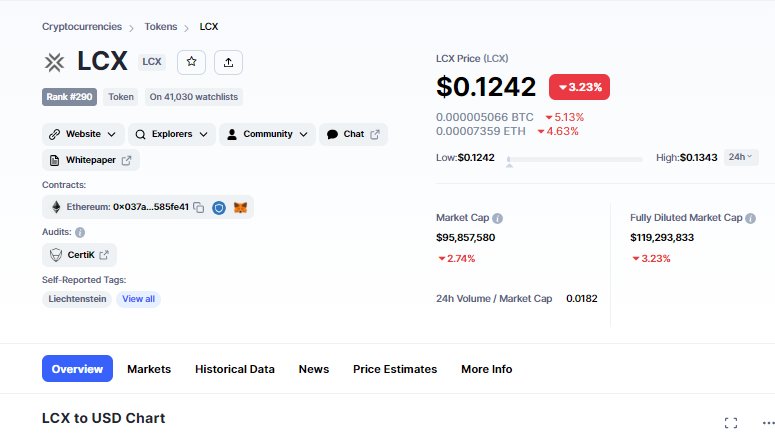Switch to the Markets tab

point(149,369)
